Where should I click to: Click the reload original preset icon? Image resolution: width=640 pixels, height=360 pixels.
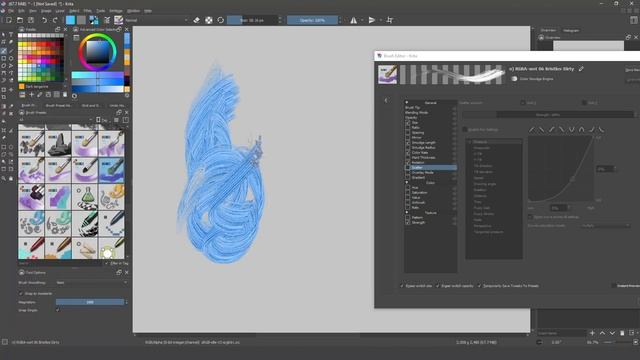[x=220, y=20]
